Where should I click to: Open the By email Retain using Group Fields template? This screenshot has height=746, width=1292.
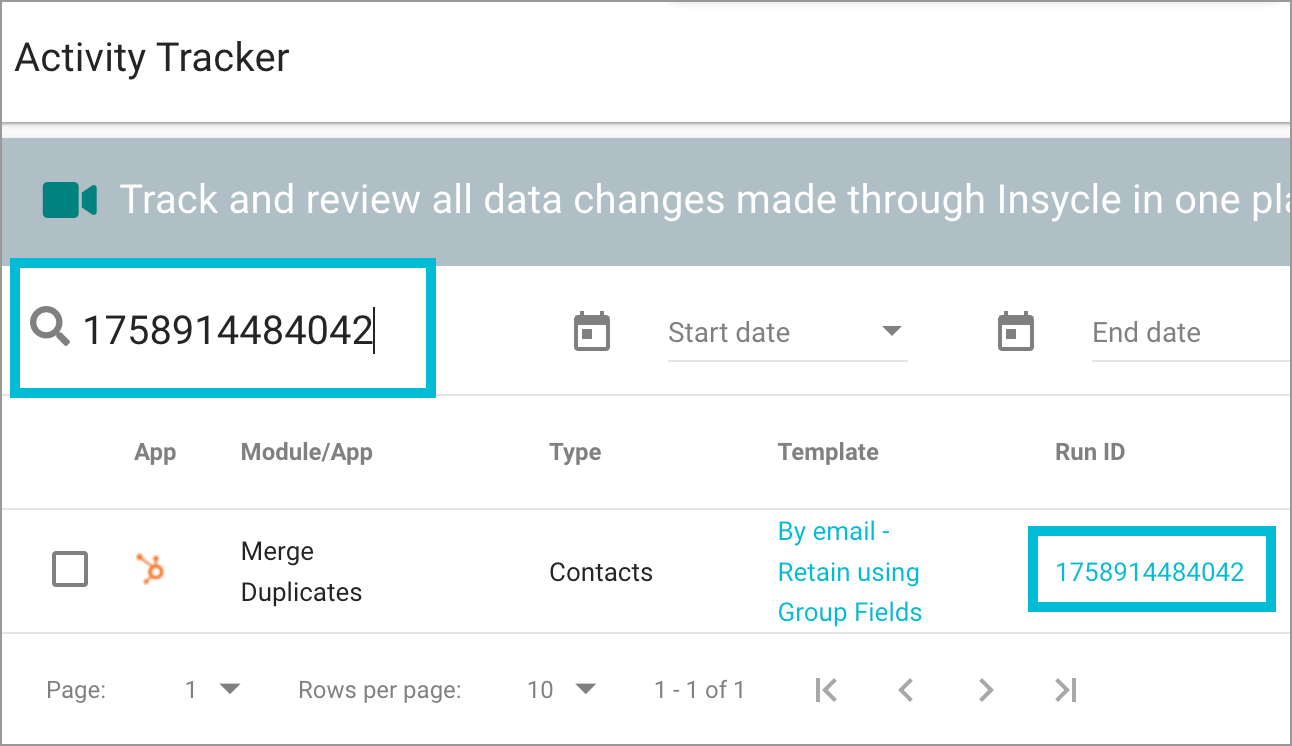848,571
